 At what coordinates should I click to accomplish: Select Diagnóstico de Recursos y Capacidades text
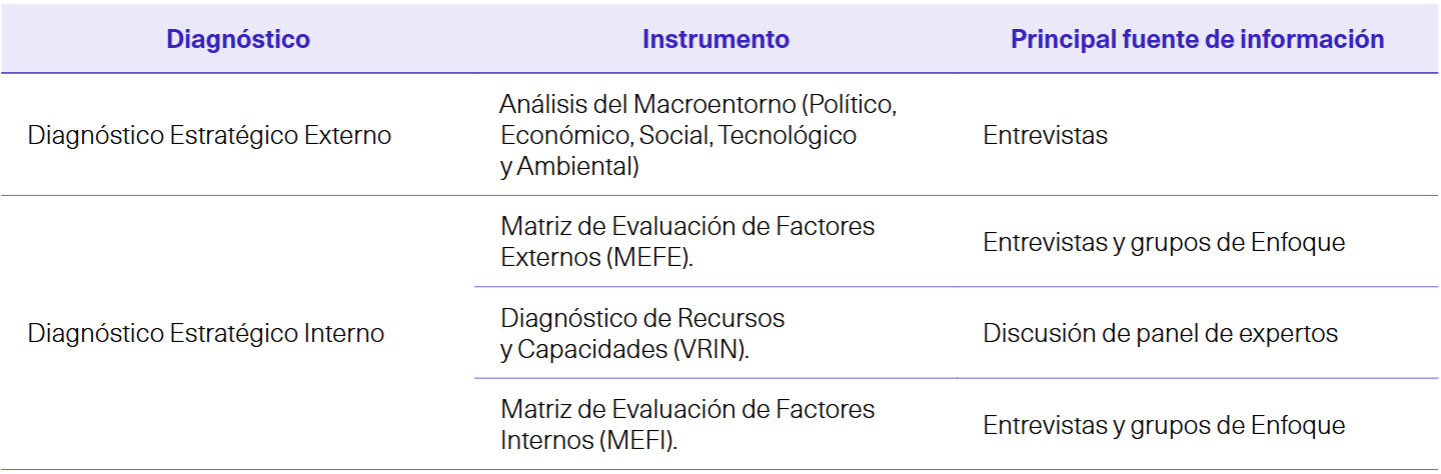(x=642, y=333)
